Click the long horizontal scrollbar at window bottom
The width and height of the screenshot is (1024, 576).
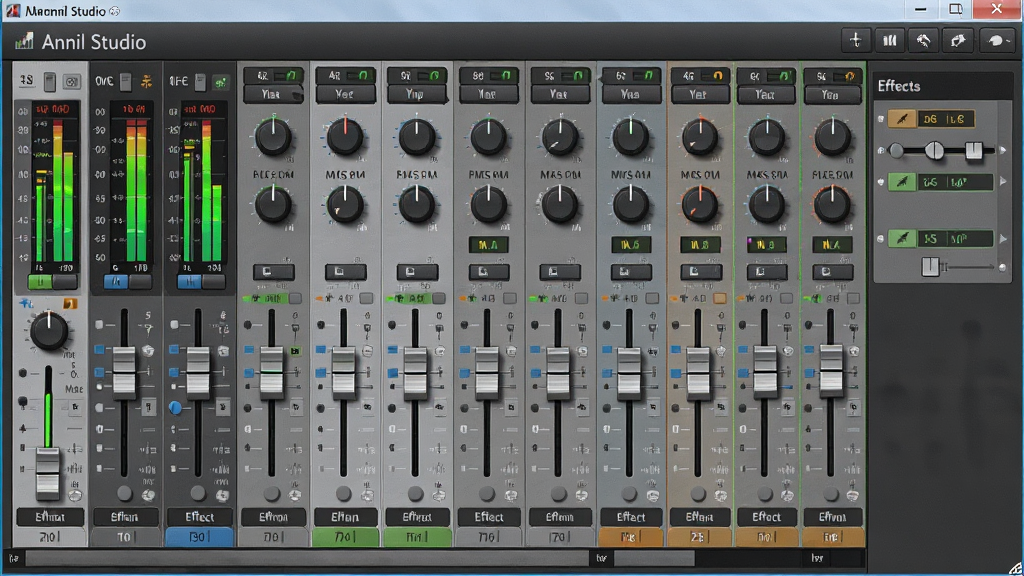(x=307, y=558)
